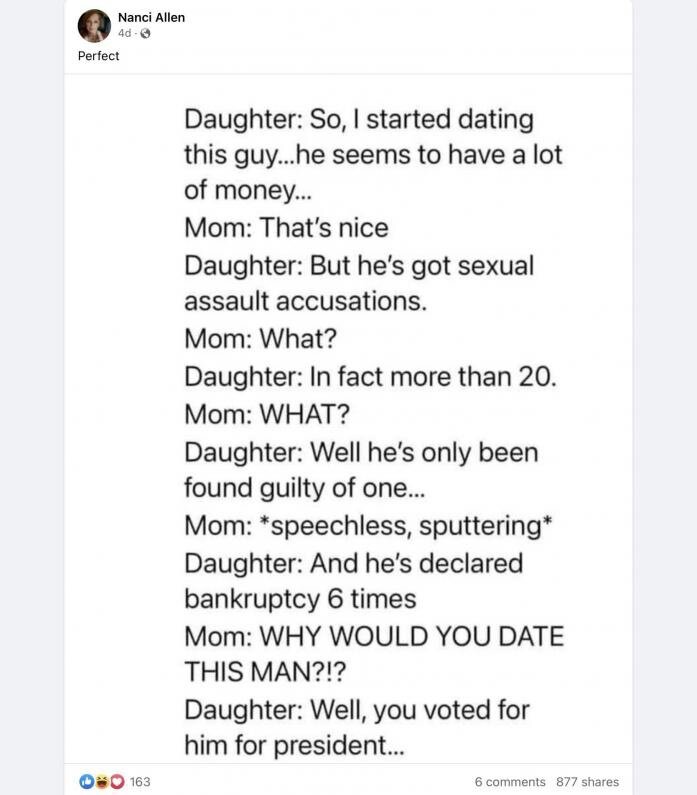Click the 'So, I started dating' line
The width and height of the screenshot is (697, 795).
coord(359,120)
